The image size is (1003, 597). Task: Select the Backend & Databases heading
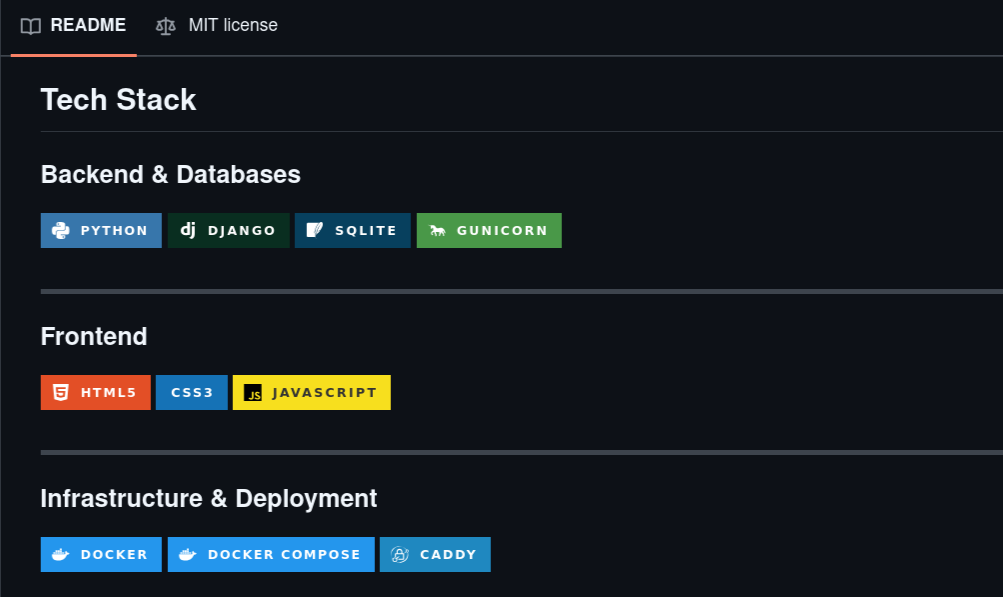point(171,175)
